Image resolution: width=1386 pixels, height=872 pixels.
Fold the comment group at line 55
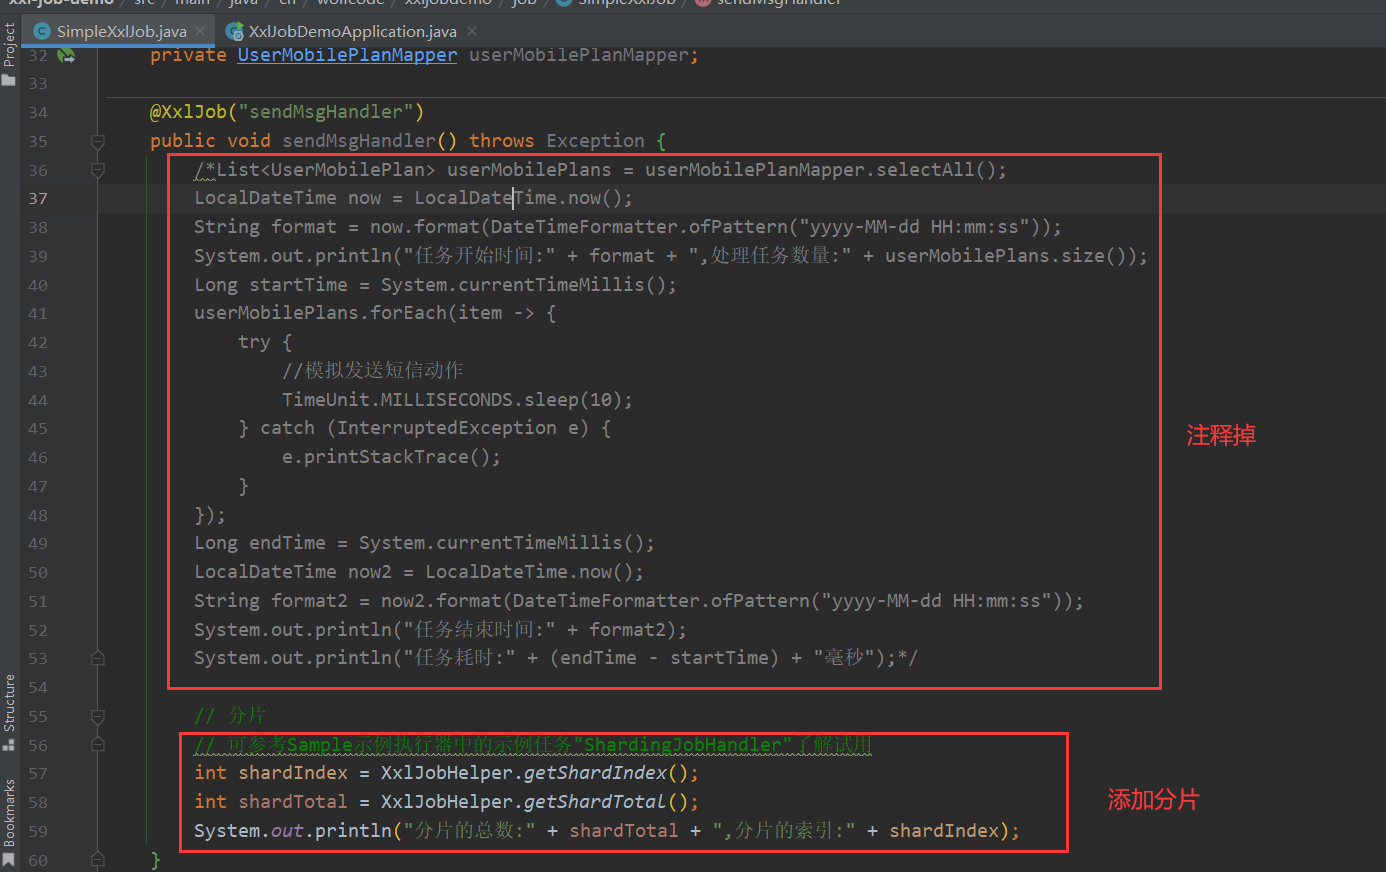click(x=98, y=716)
